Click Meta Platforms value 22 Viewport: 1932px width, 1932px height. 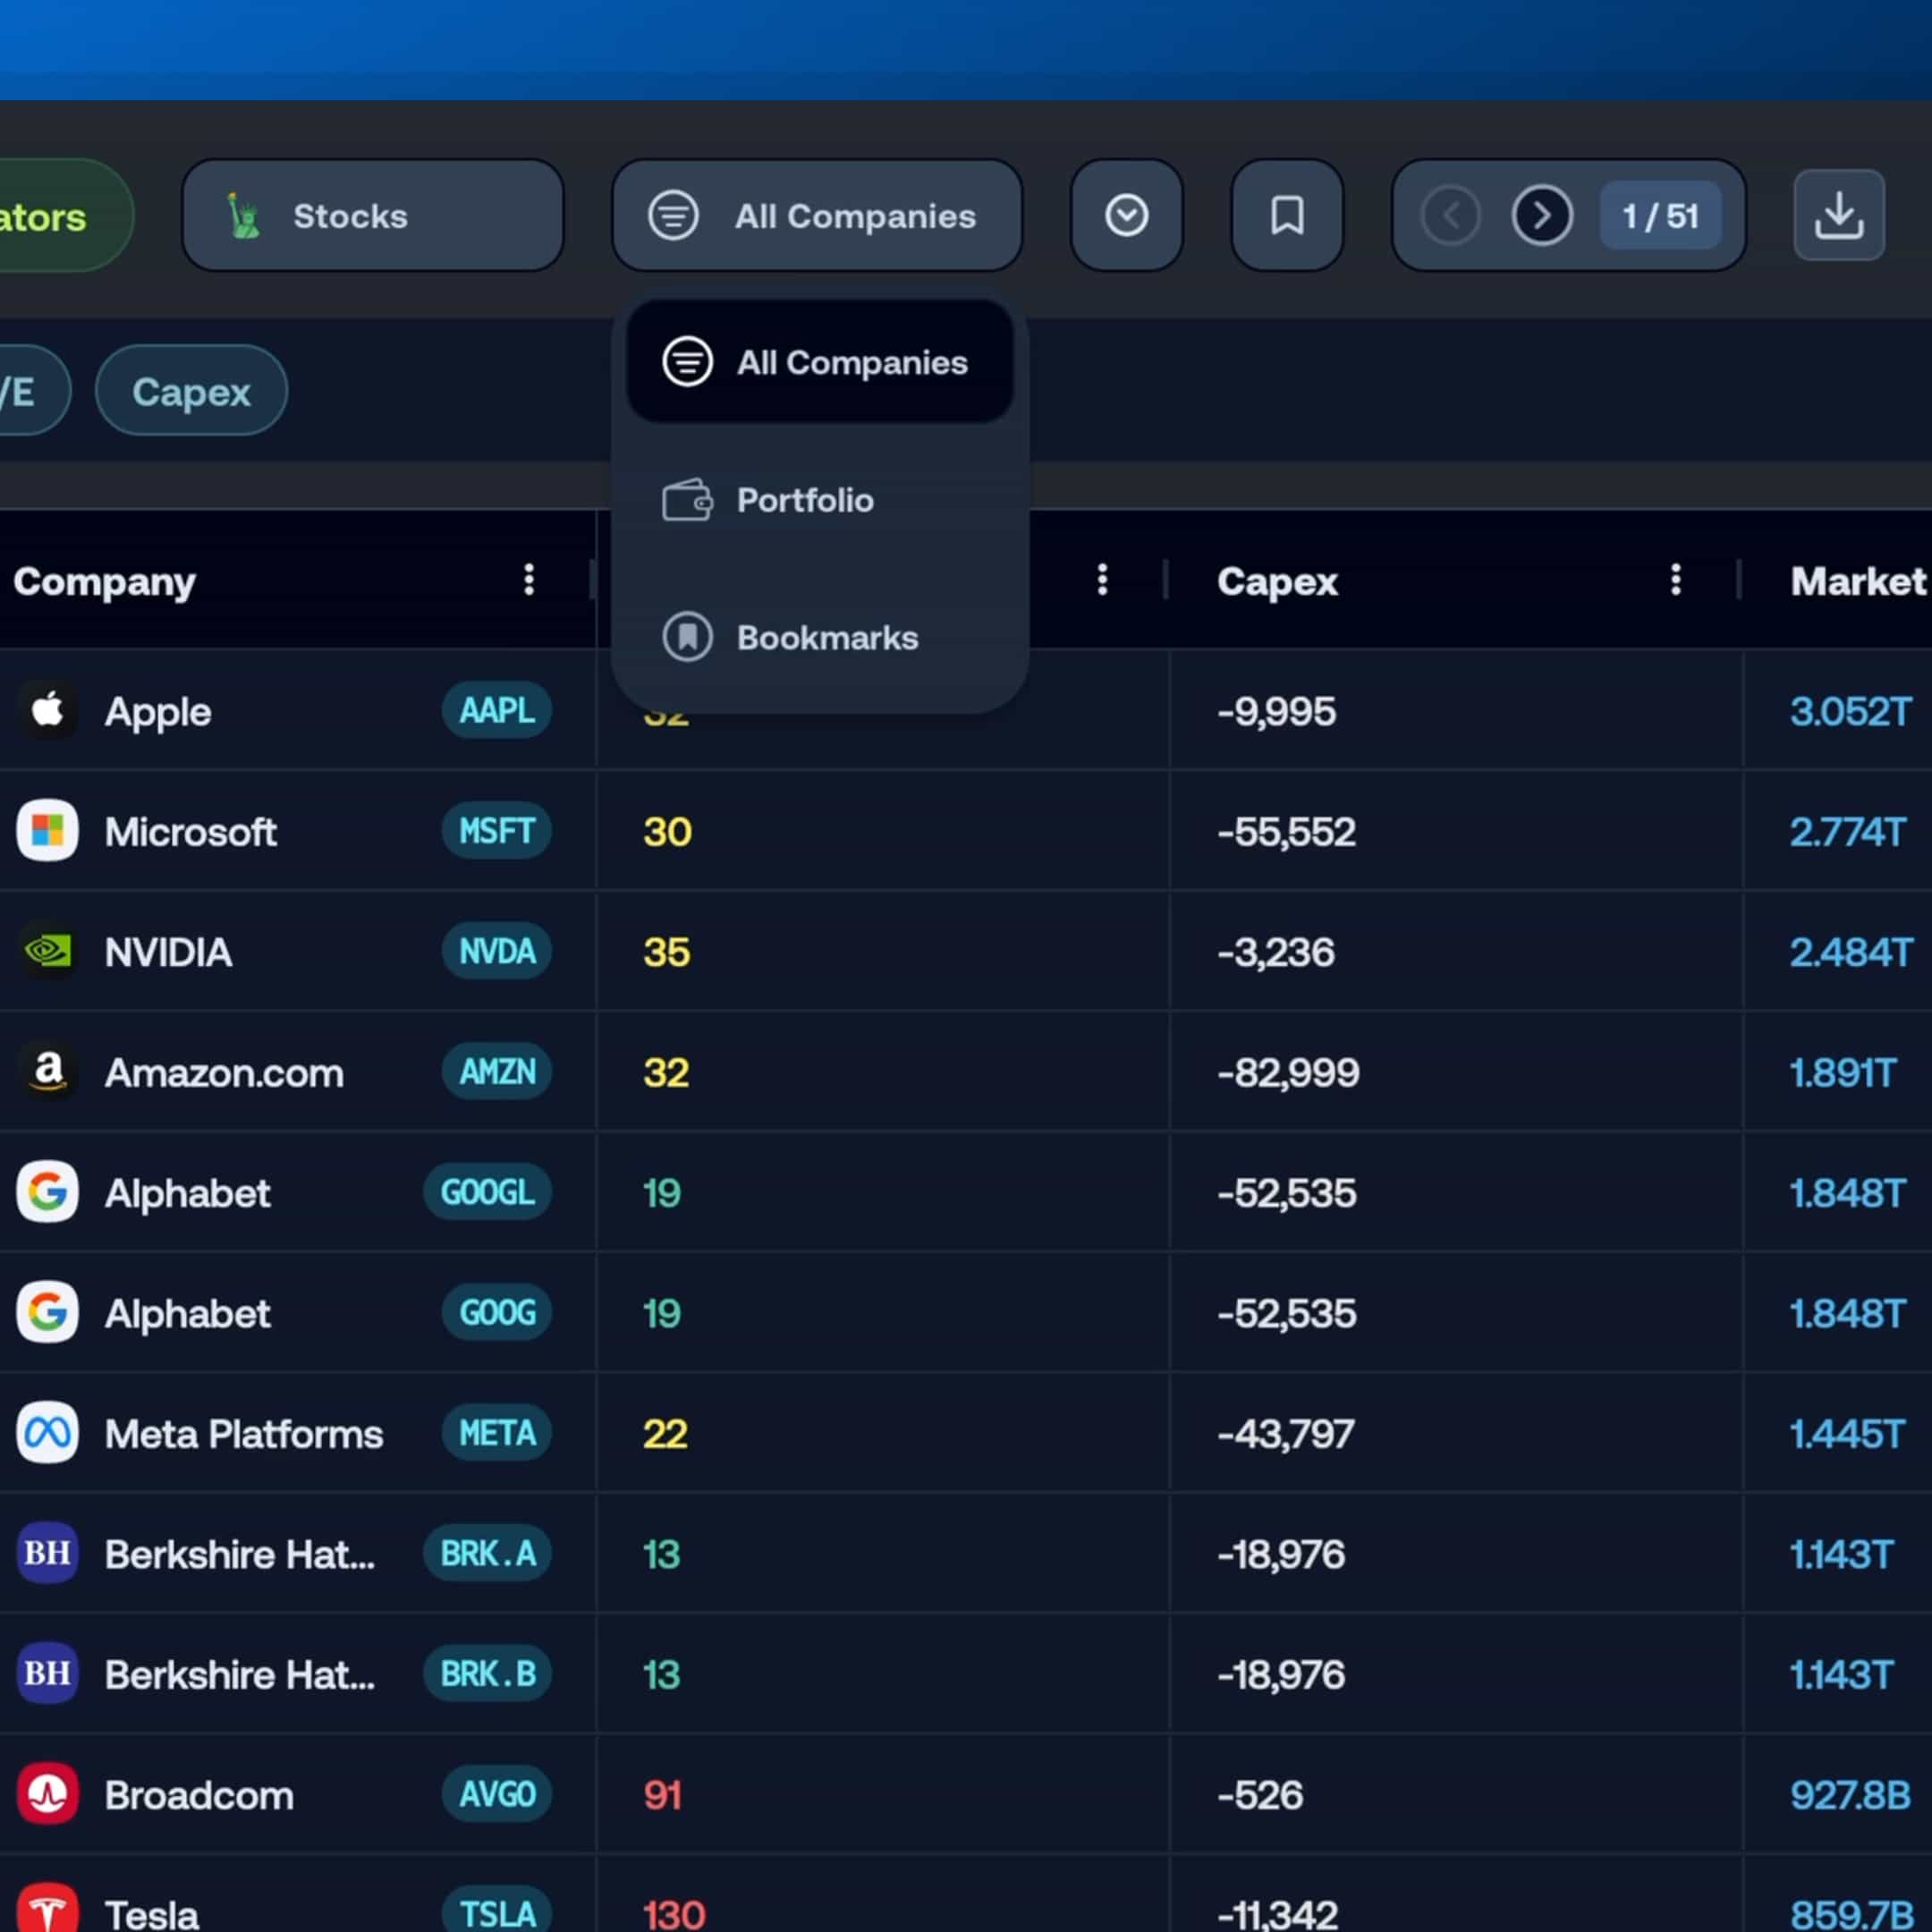pyautogui.click(x=665, y=1434)
